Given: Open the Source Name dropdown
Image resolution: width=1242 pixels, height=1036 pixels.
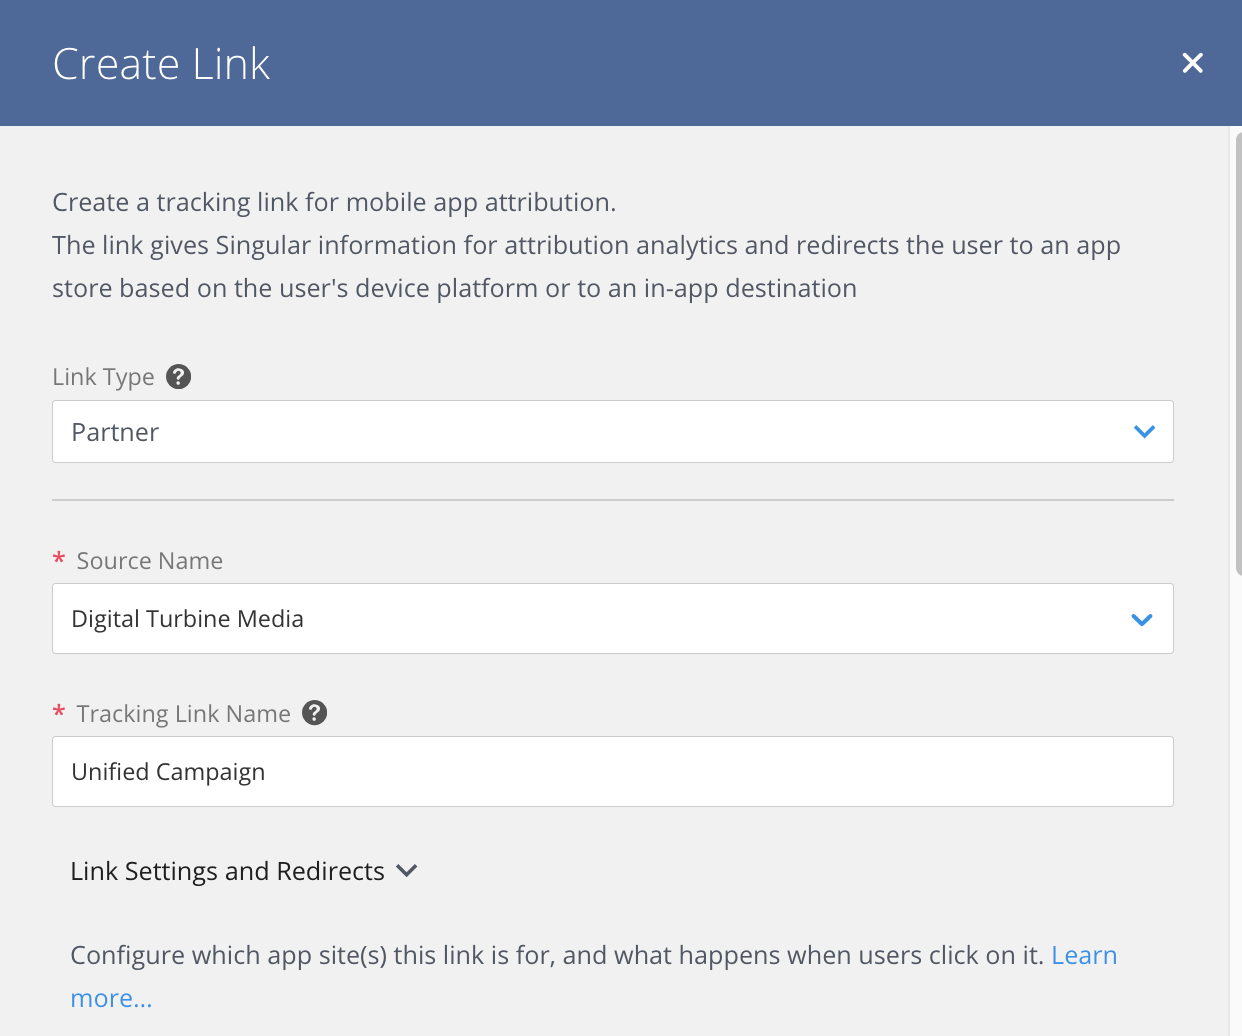Looking at the screenshot, I should coord(612,619).
